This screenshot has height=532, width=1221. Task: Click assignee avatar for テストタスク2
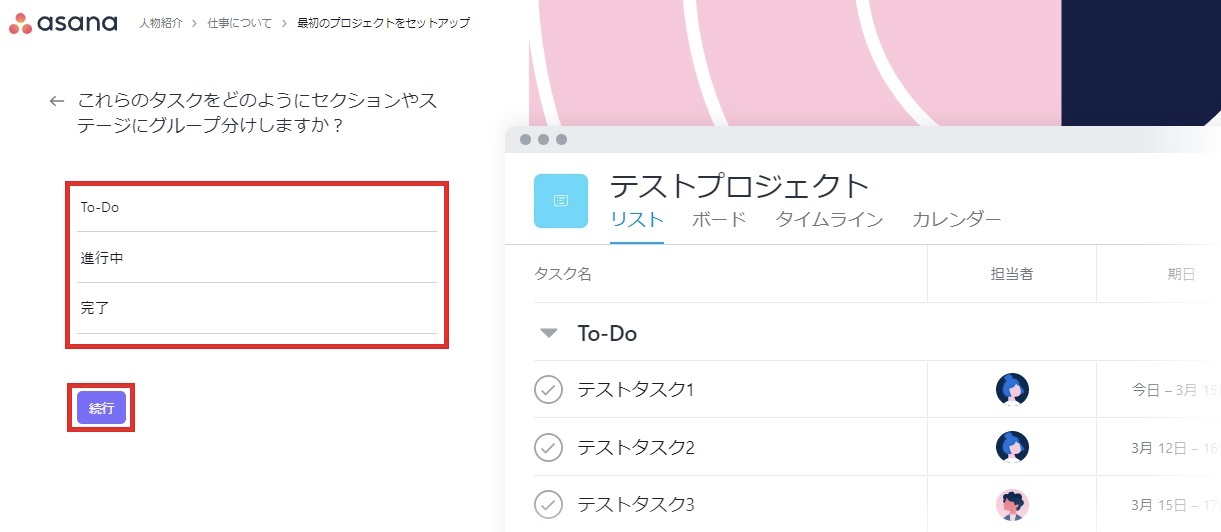click(1012, 447)
